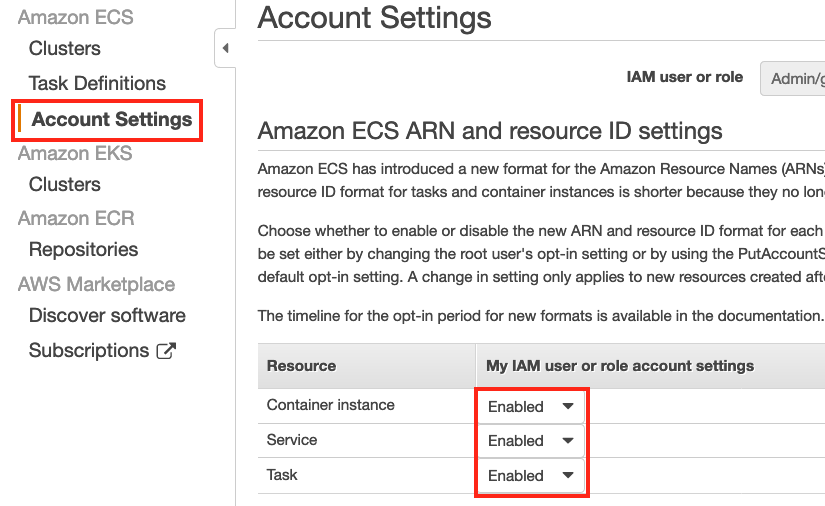Screen dimensions: 825x506
Task: Click the Container instance dropdown caret
Action: click(x=568, y=406)
